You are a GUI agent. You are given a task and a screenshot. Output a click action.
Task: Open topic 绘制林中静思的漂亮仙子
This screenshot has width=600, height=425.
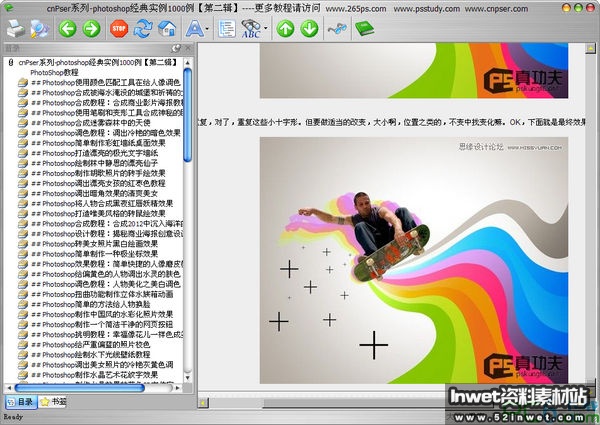[x=95, y=163]
